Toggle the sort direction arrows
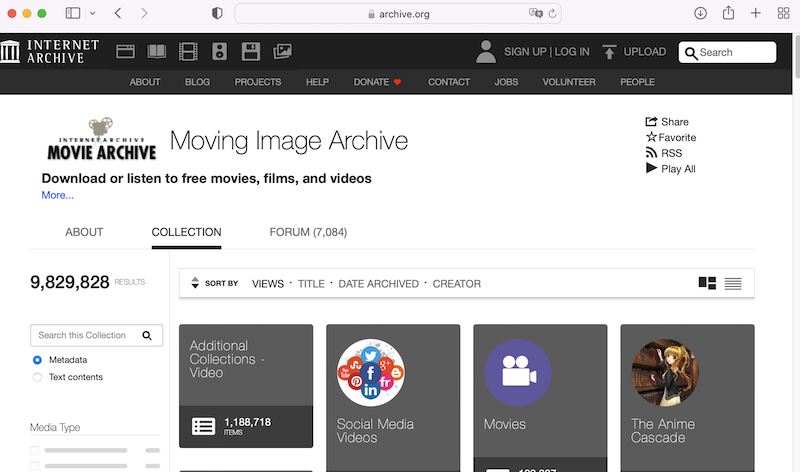The image size is (800, 472). 195,283
